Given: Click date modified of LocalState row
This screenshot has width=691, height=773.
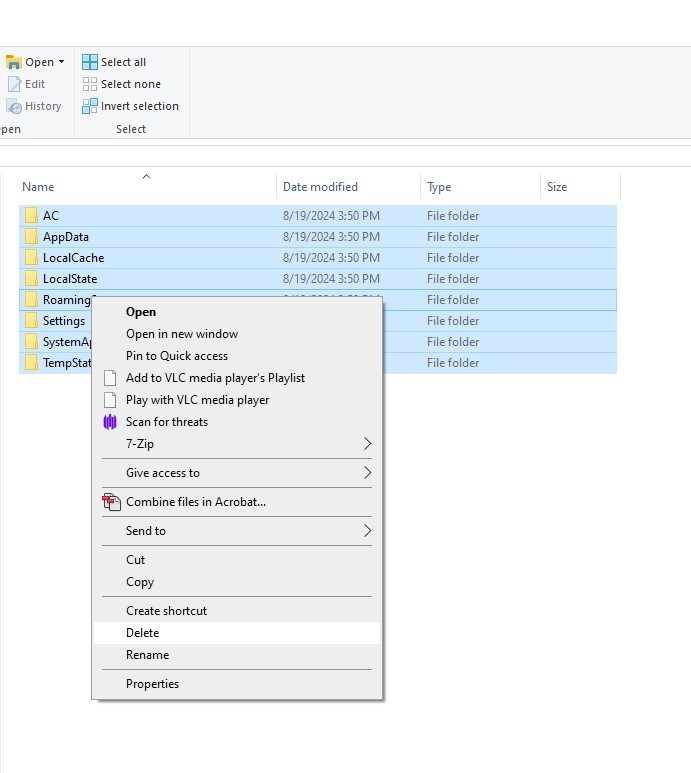Looking at the screenshot, I should click(x=331, y=279).
